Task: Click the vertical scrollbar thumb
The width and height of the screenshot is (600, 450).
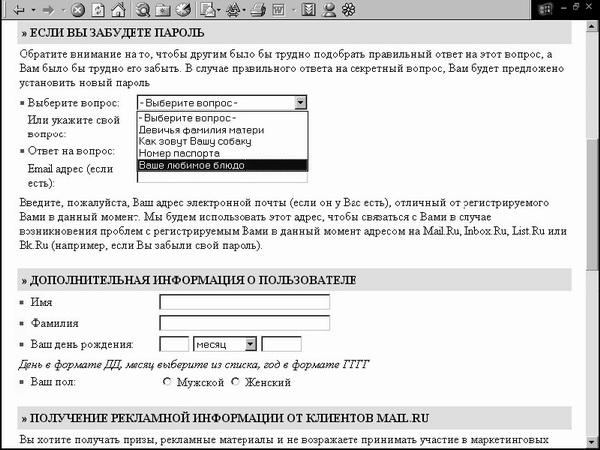Action: 591,206
